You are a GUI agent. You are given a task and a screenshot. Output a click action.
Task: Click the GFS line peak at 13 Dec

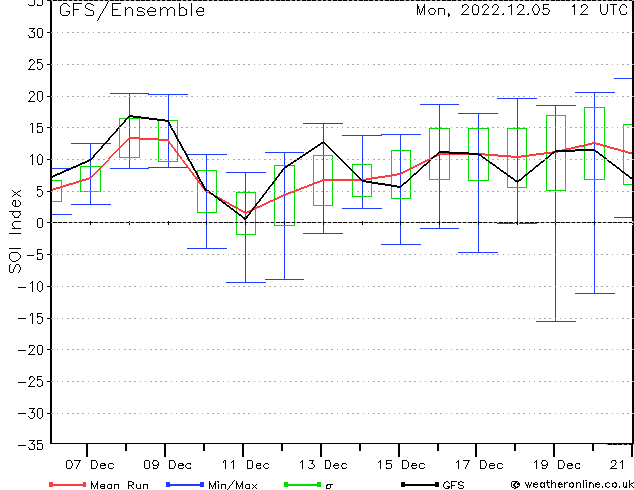[323, 142]
